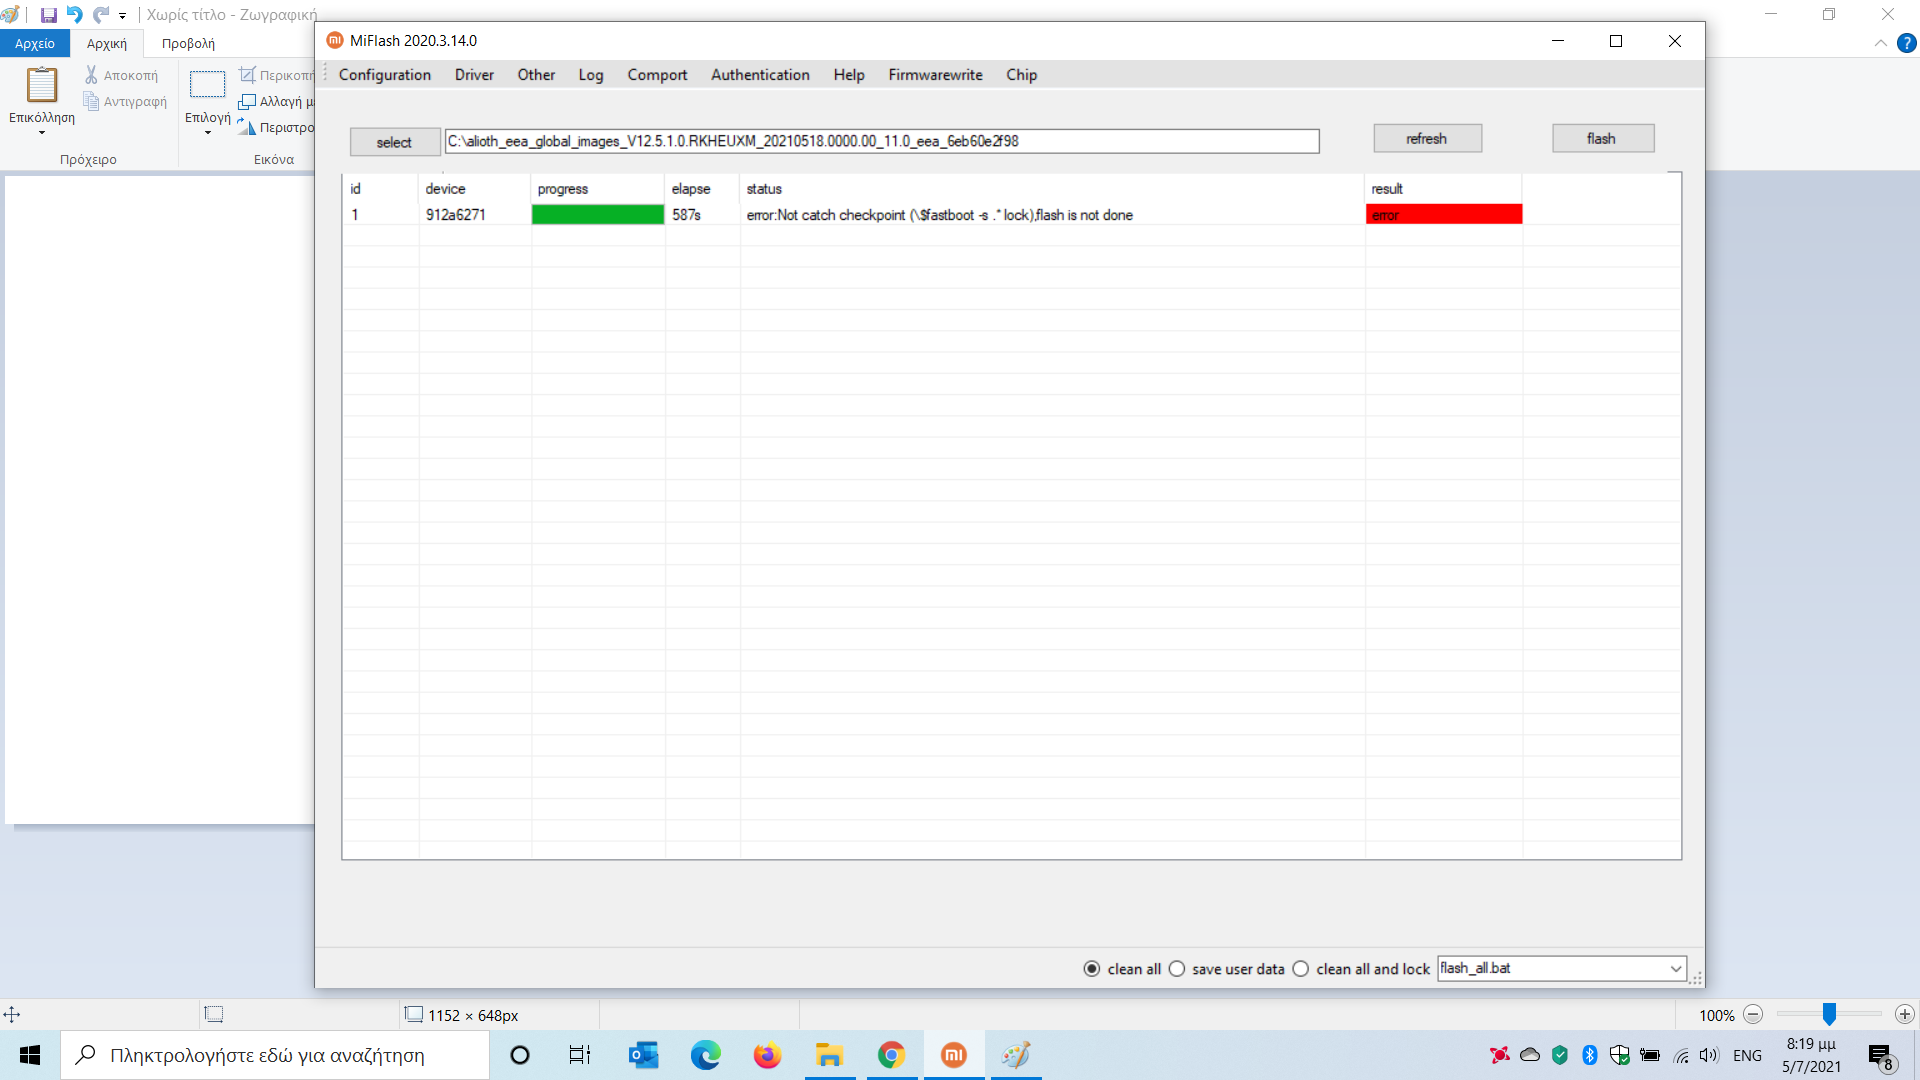Click the Paint help question mark icon

point(1907,43)
